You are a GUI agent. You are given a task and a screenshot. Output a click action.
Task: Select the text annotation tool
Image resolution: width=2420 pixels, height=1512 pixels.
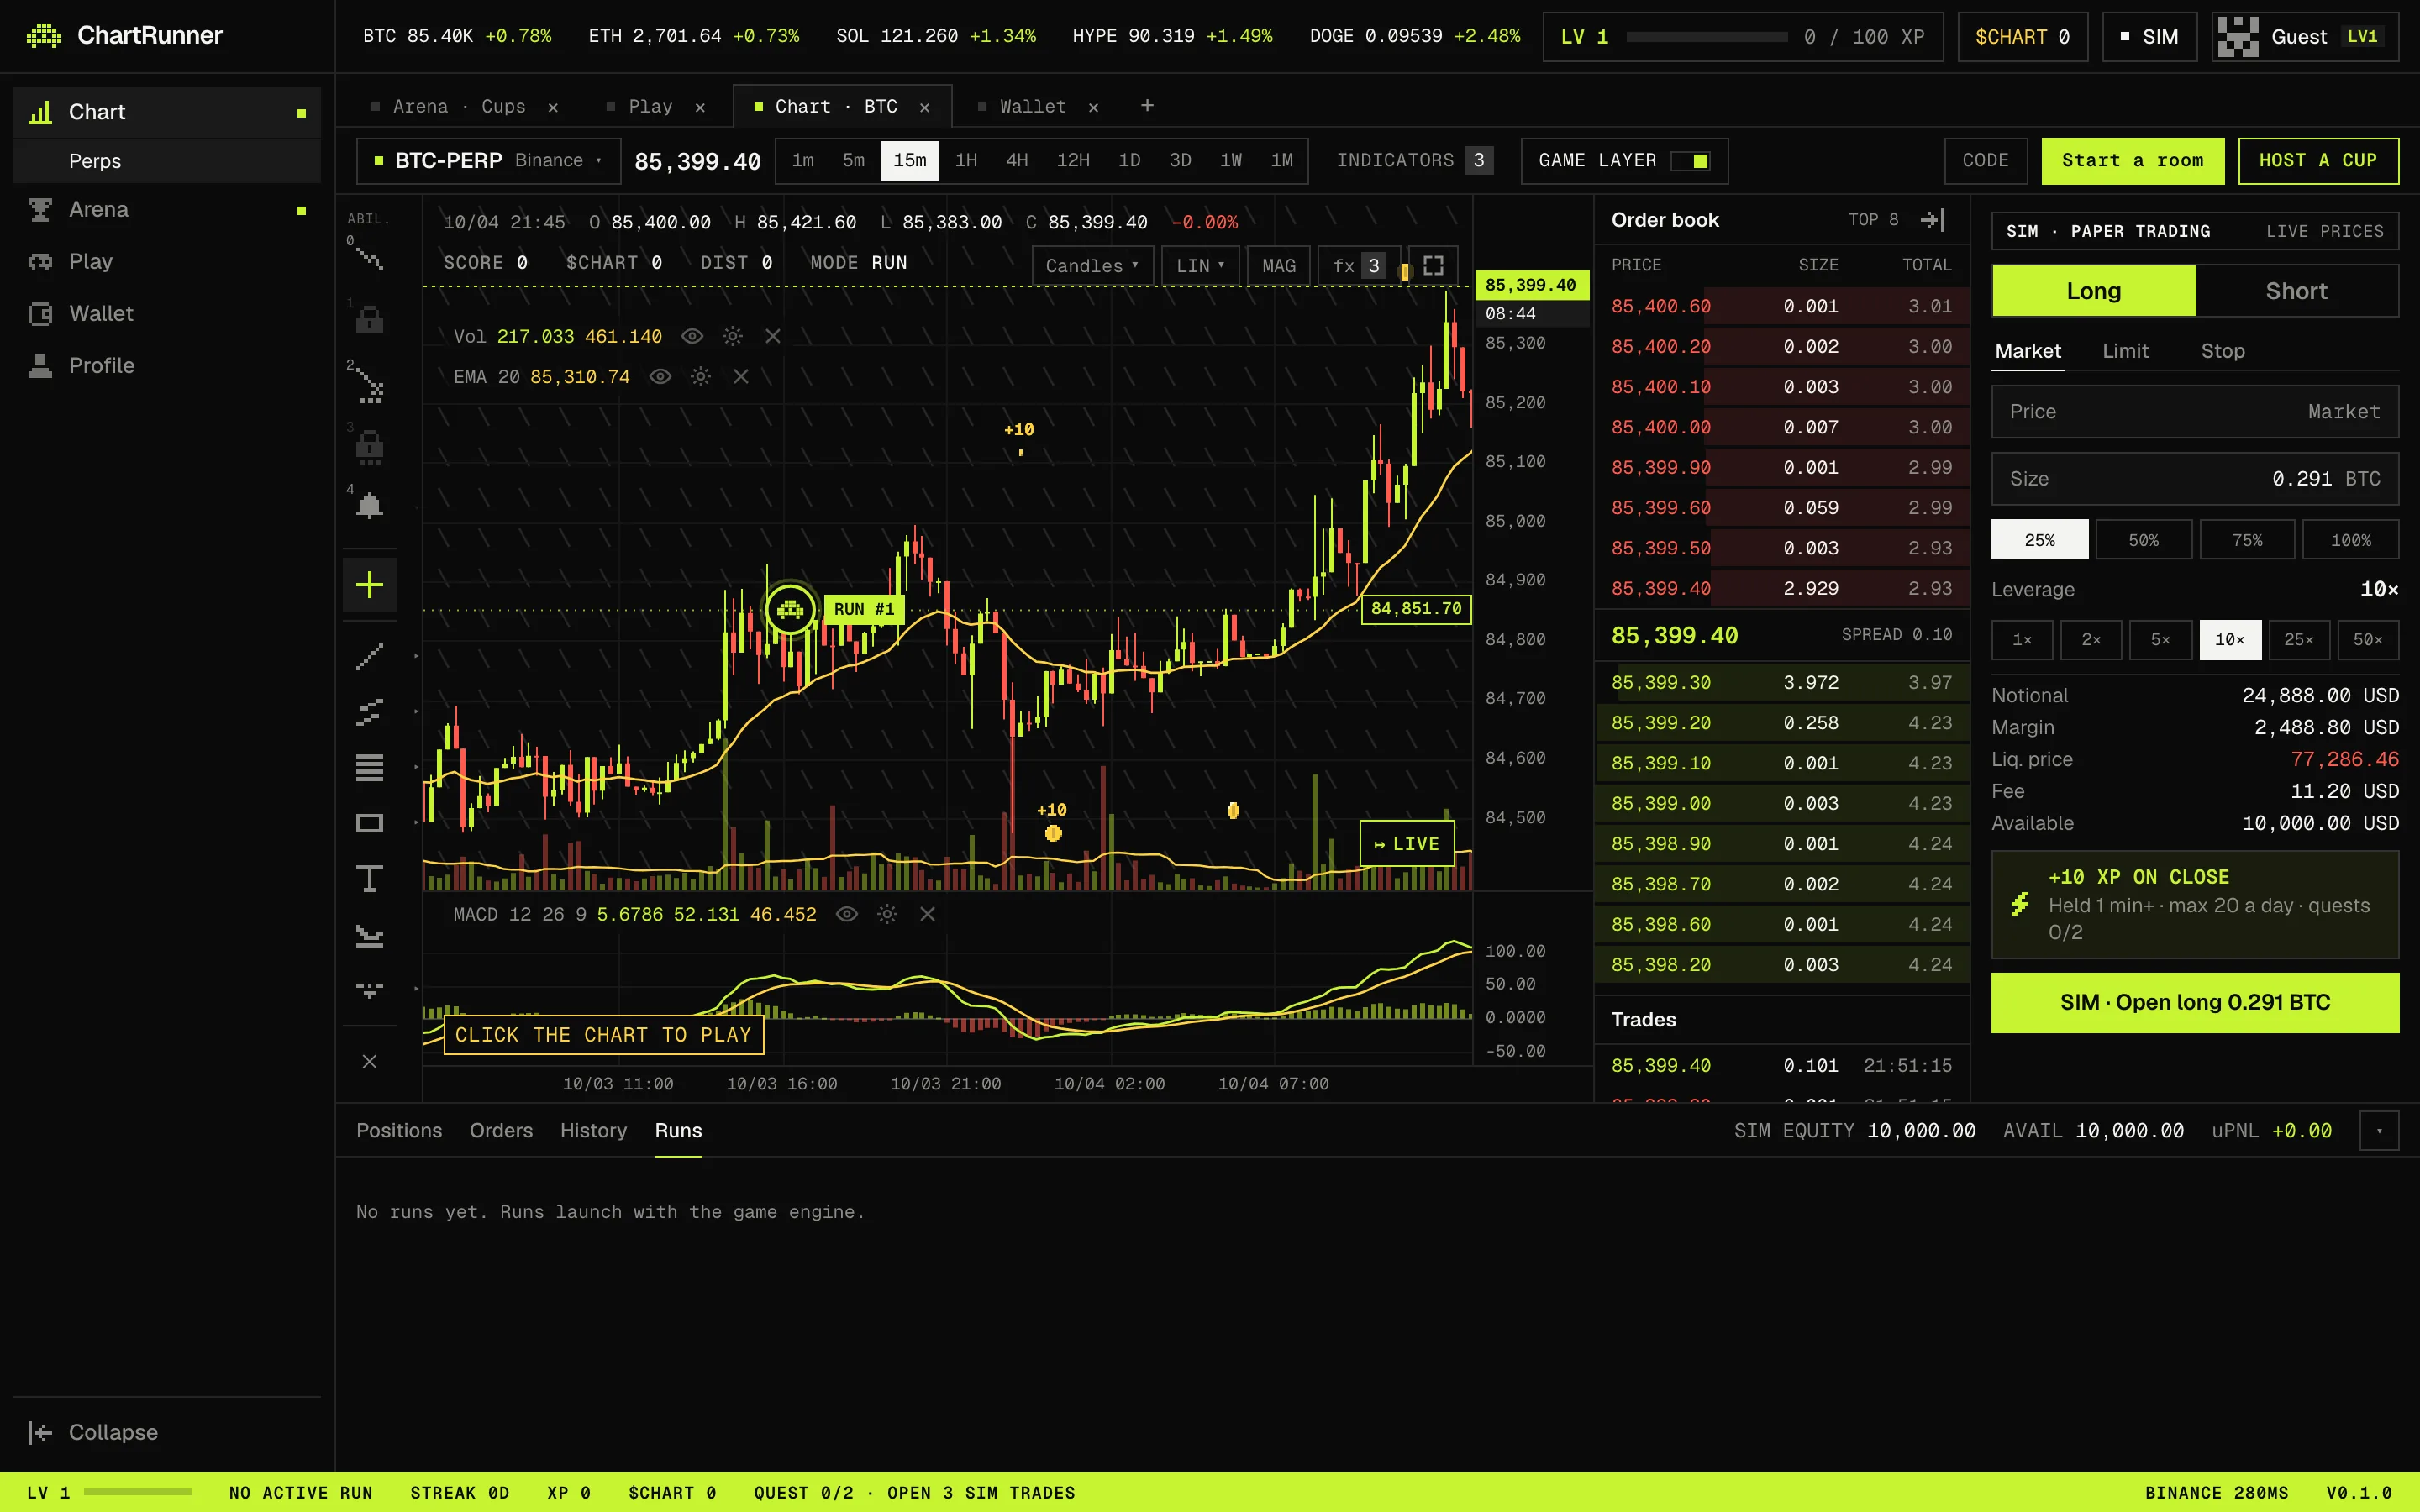click(369, 879)
